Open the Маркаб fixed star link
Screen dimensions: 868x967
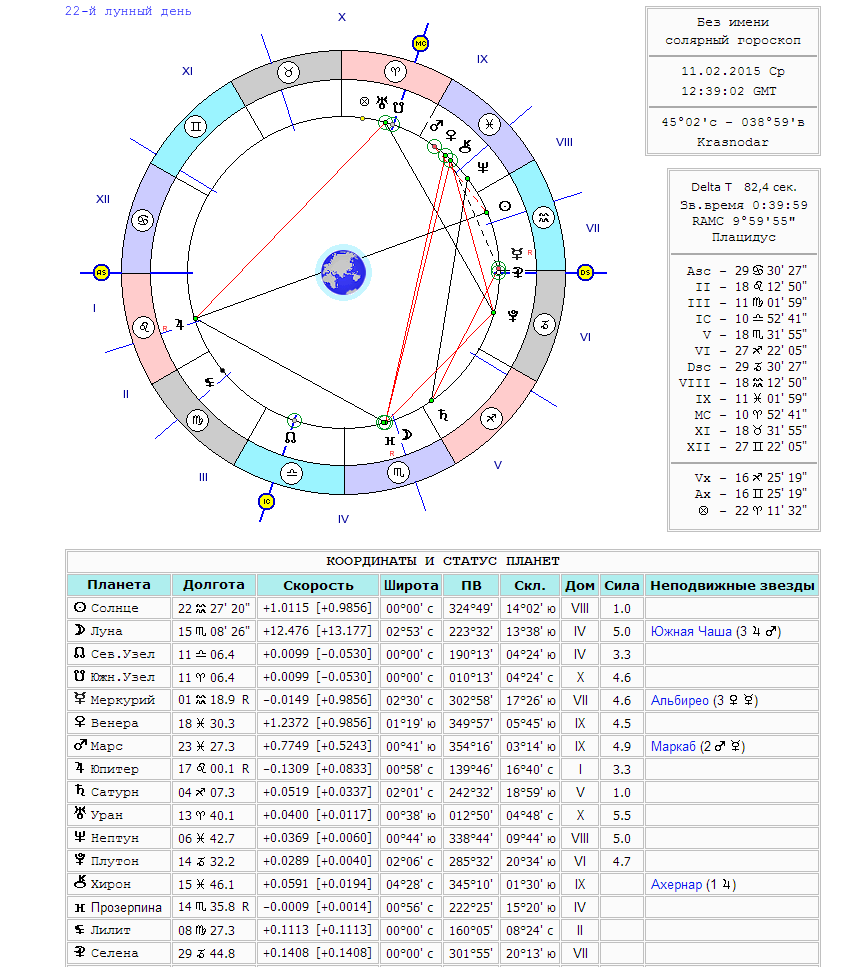point(673,746)
